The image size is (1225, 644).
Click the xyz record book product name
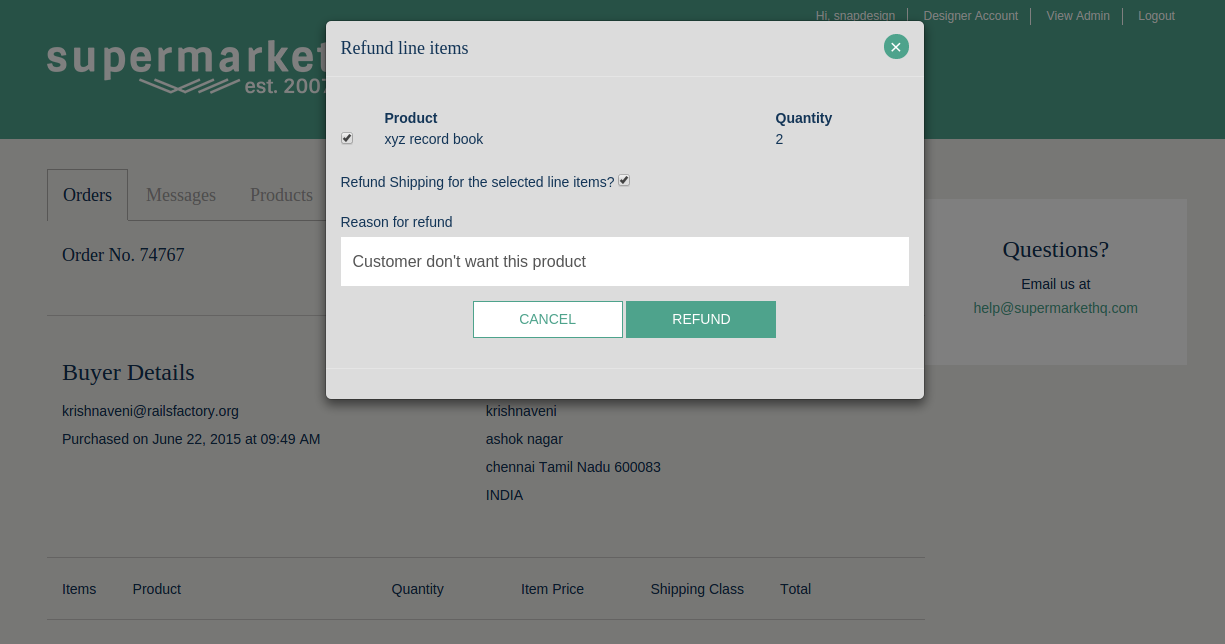[x=433, y=139]
